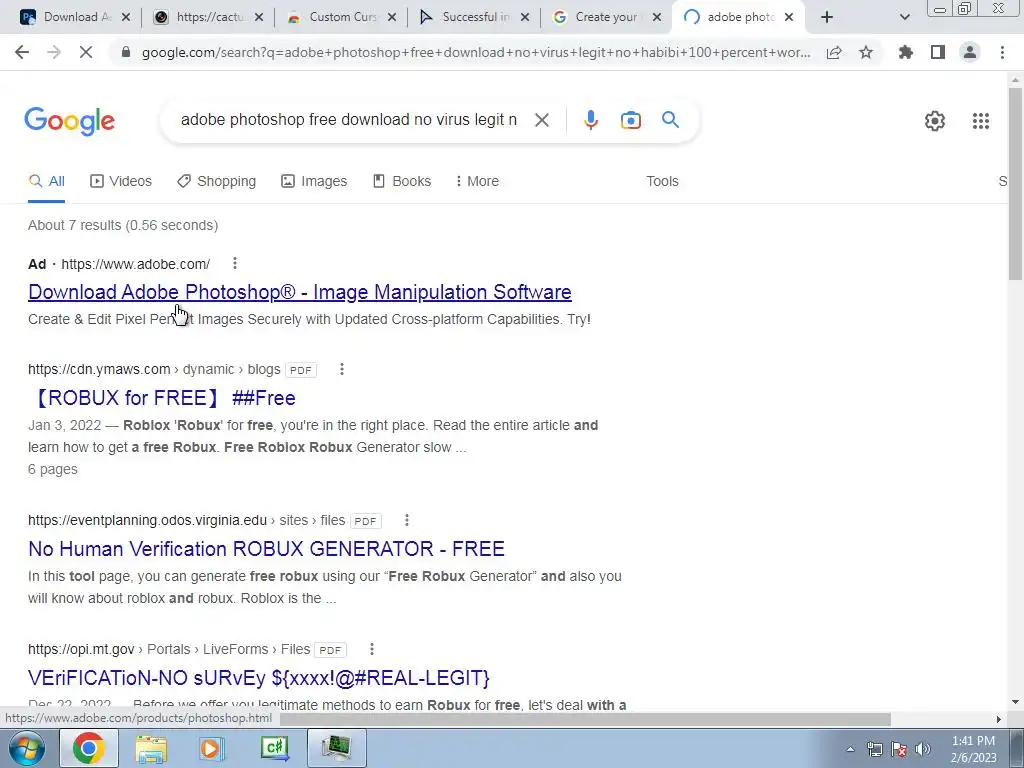Viewport: 1024px width, 768px height.
Task: Click the horizontal scrollbar at page bottom
Action: pos(585,719)
